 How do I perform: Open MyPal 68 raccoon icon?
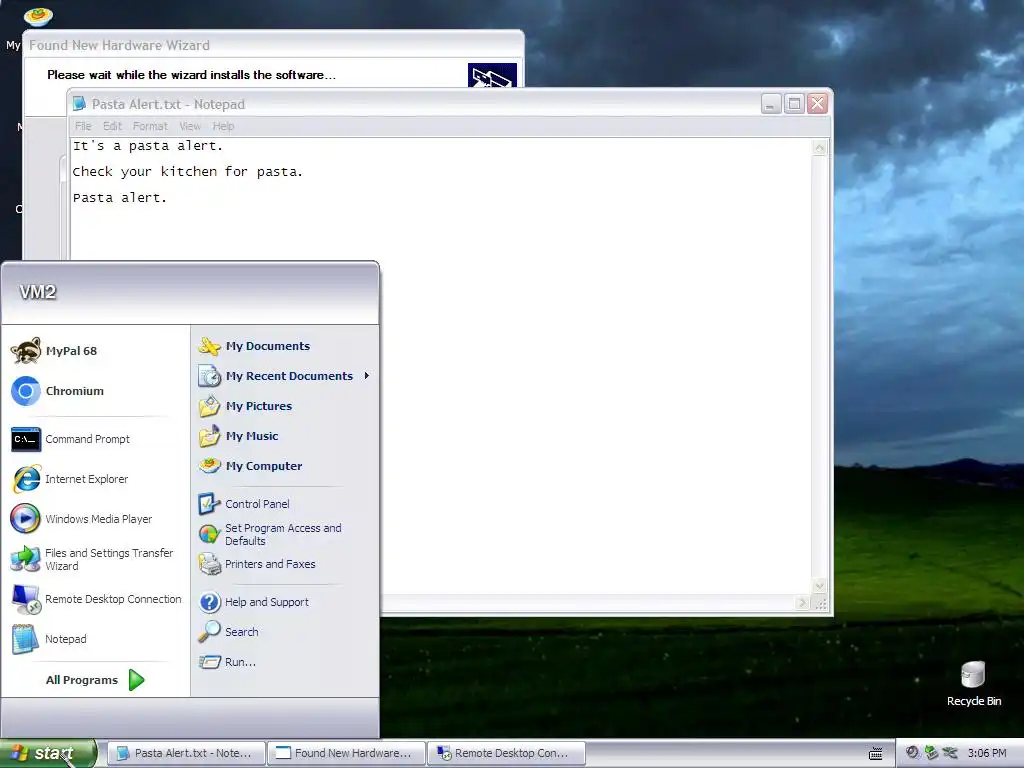pos(26,351)
